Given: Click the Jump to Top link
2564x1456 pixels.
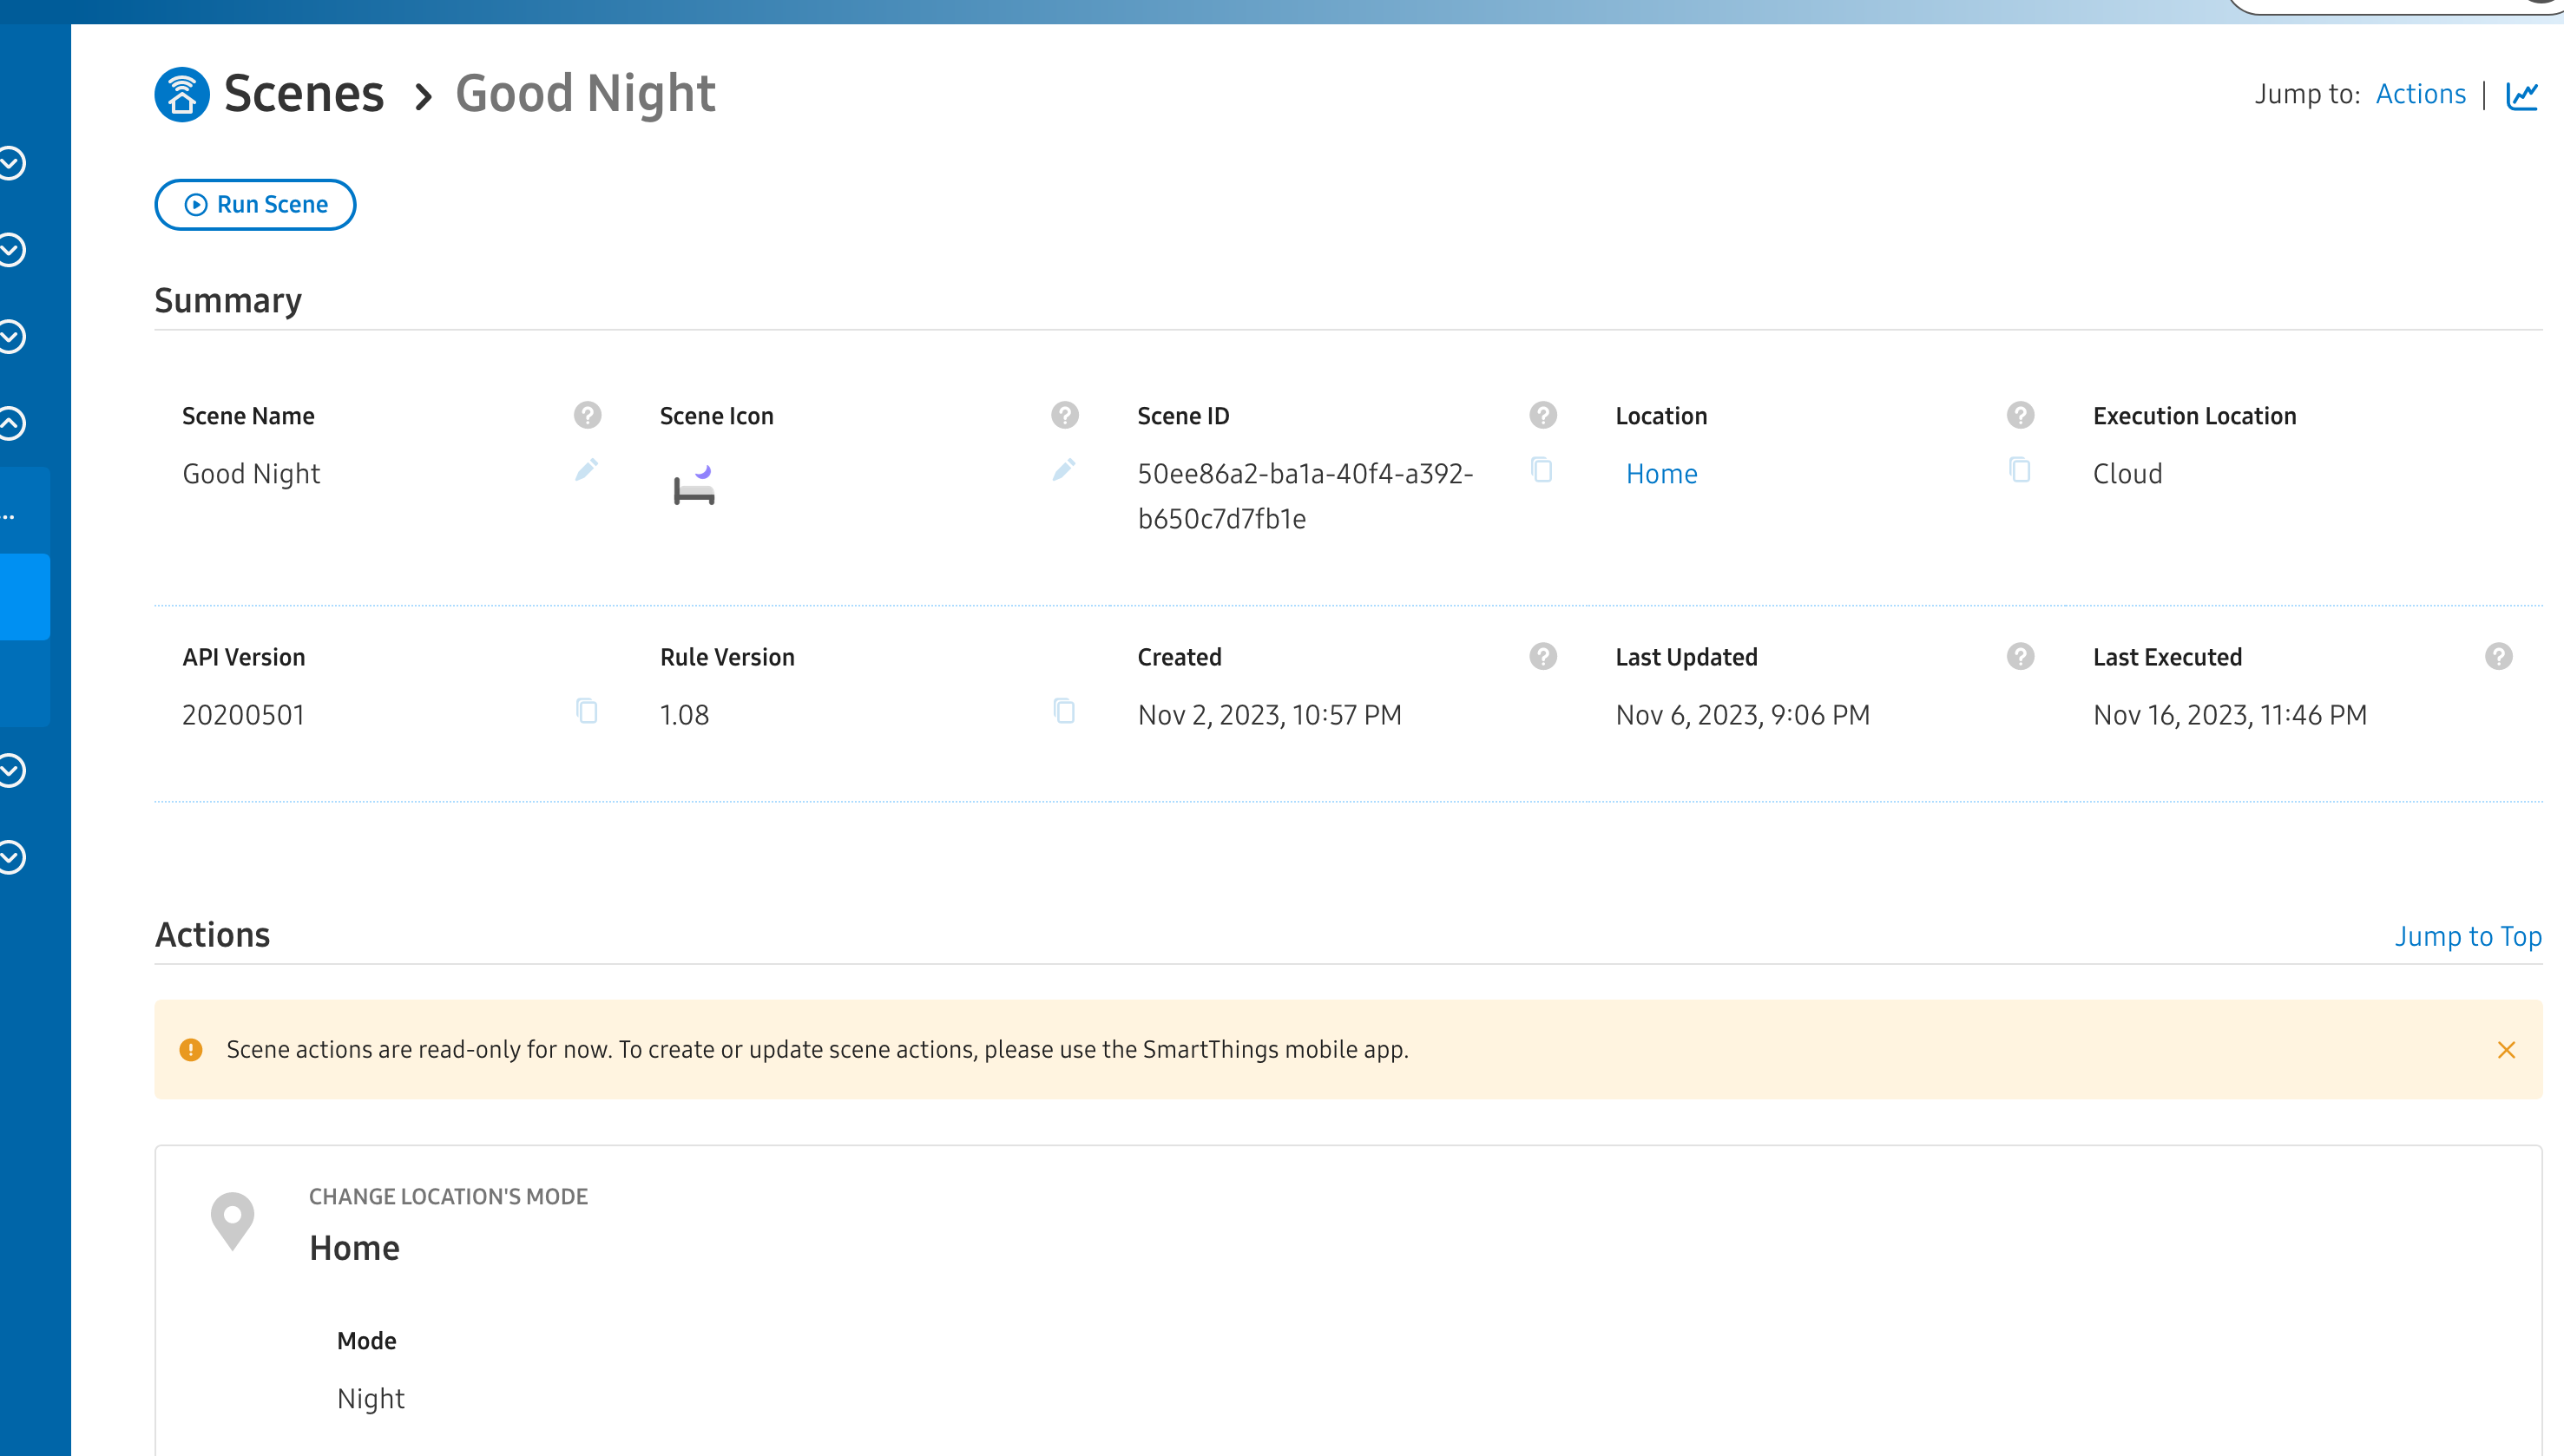Looking at the screenshot, I should pyautogui.click(x=2467, y=936).
